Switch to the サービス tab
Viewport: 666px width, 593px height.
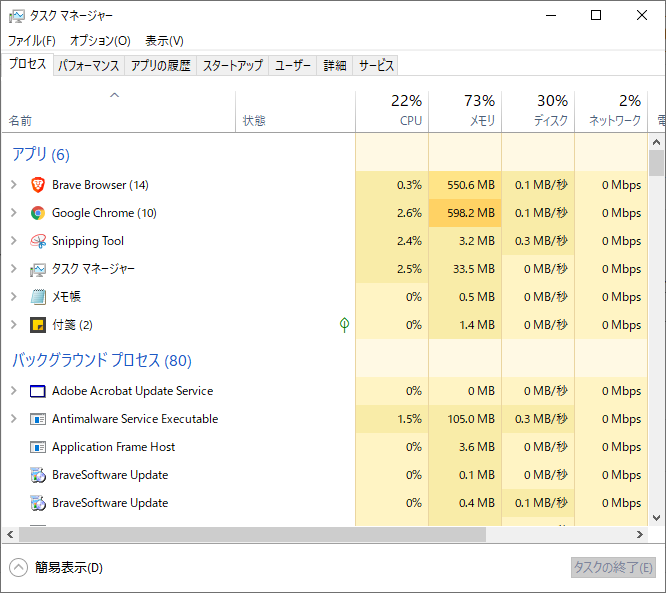click(x=376, y=65)
